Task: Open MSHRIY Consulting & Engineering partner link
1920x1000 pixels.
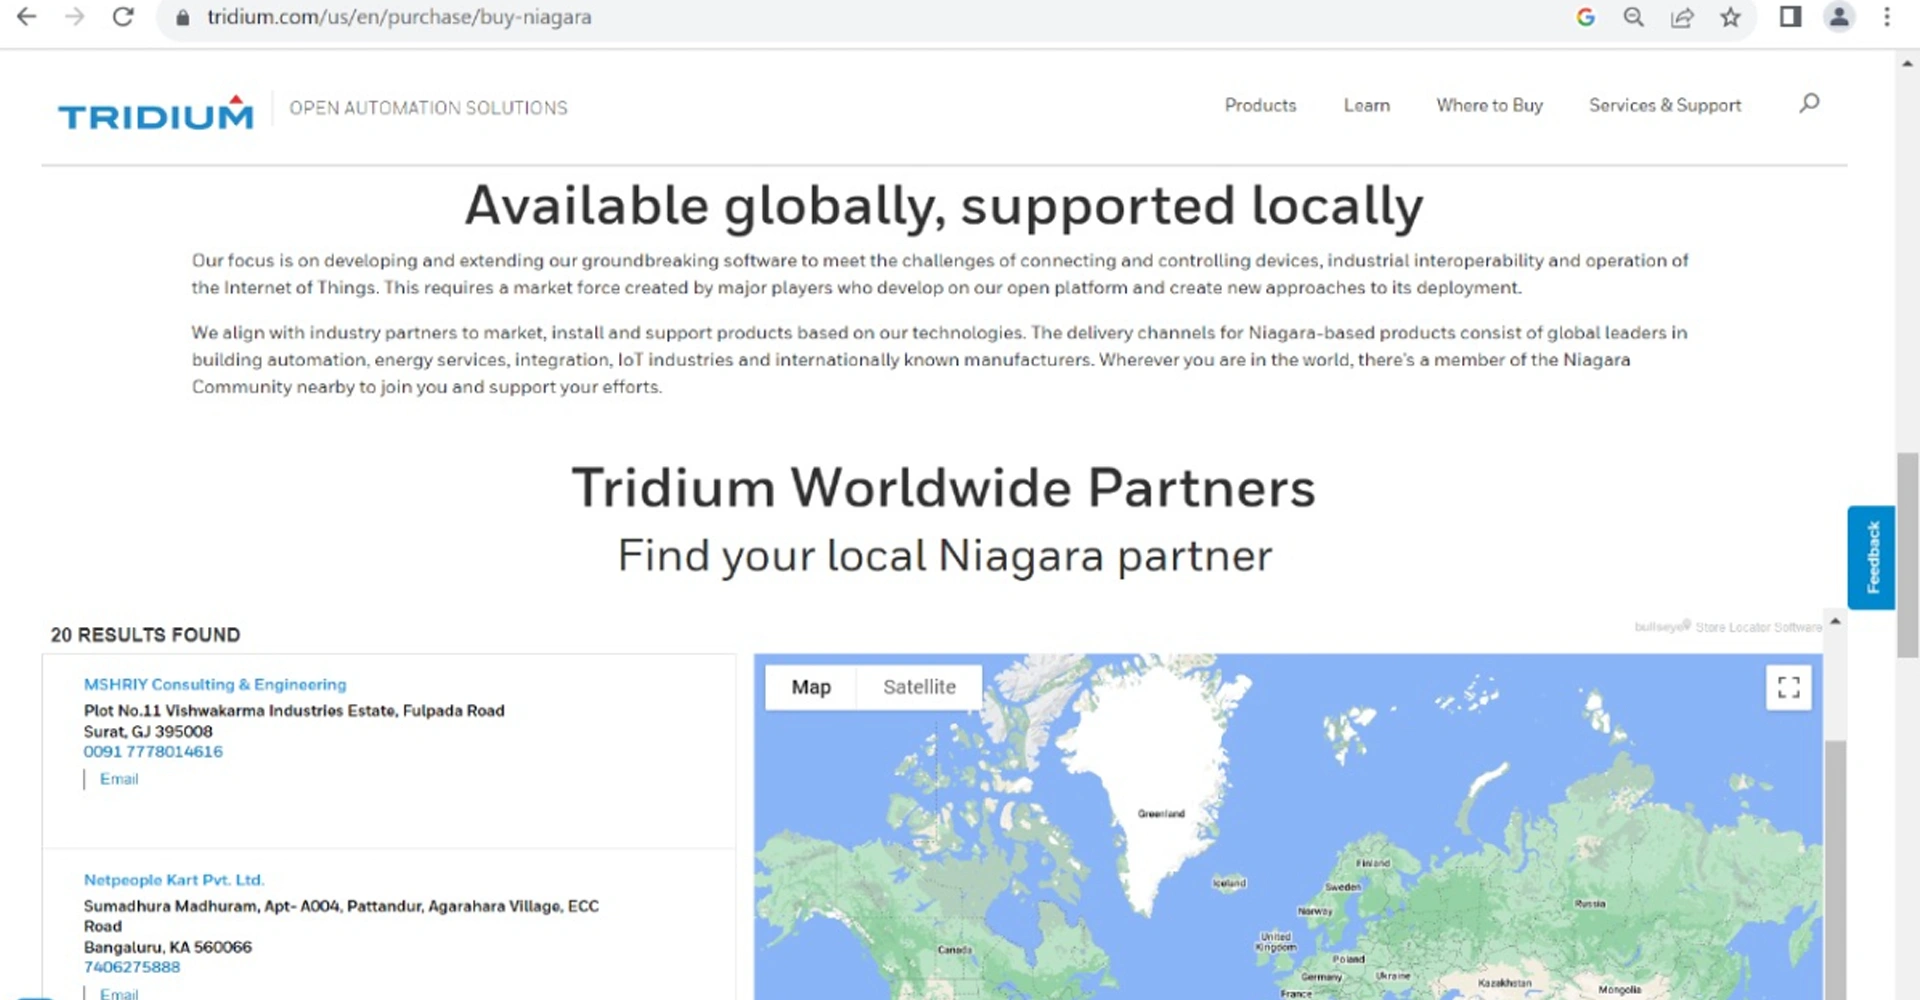Action: (215, 684)
